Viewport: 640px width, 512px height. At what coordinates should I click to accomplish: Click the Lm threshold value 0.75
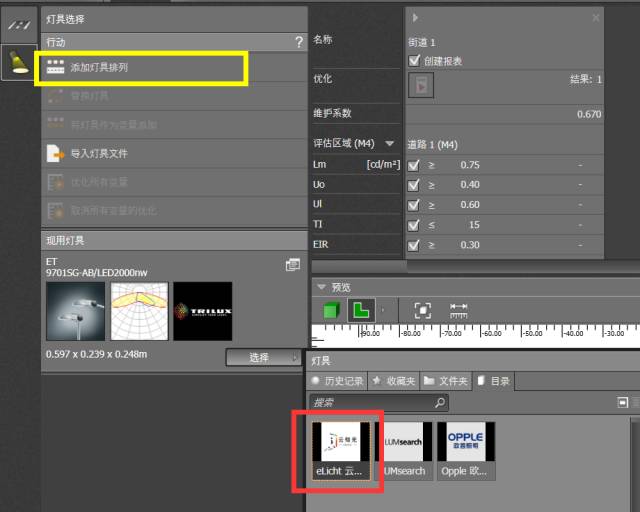[470, 165]
